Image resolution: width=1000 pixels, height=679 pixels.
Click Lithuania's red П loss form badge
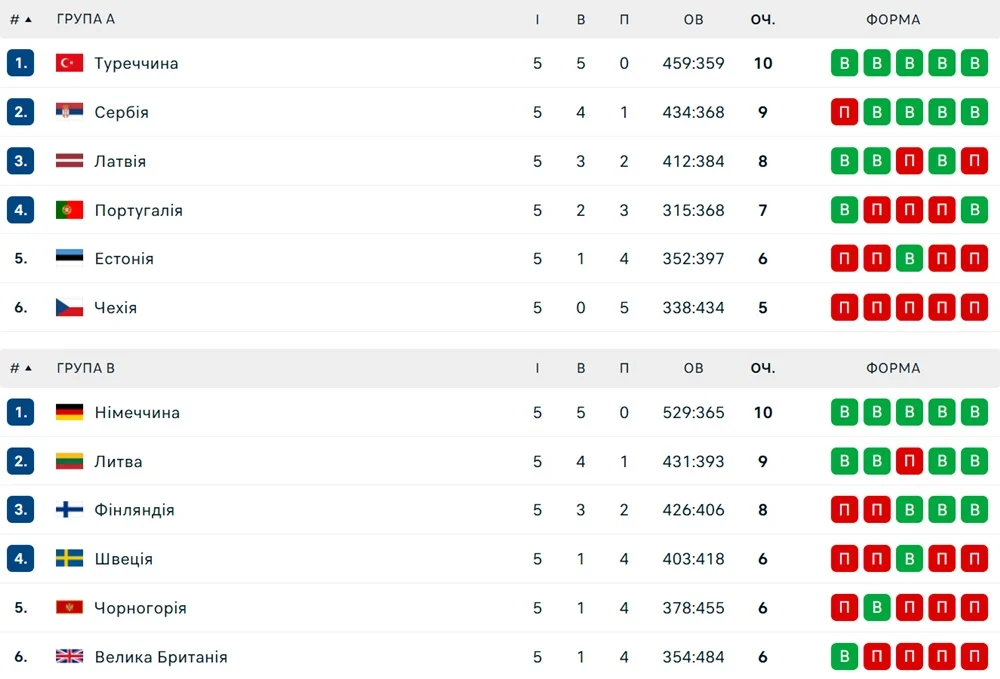point(909,461)
